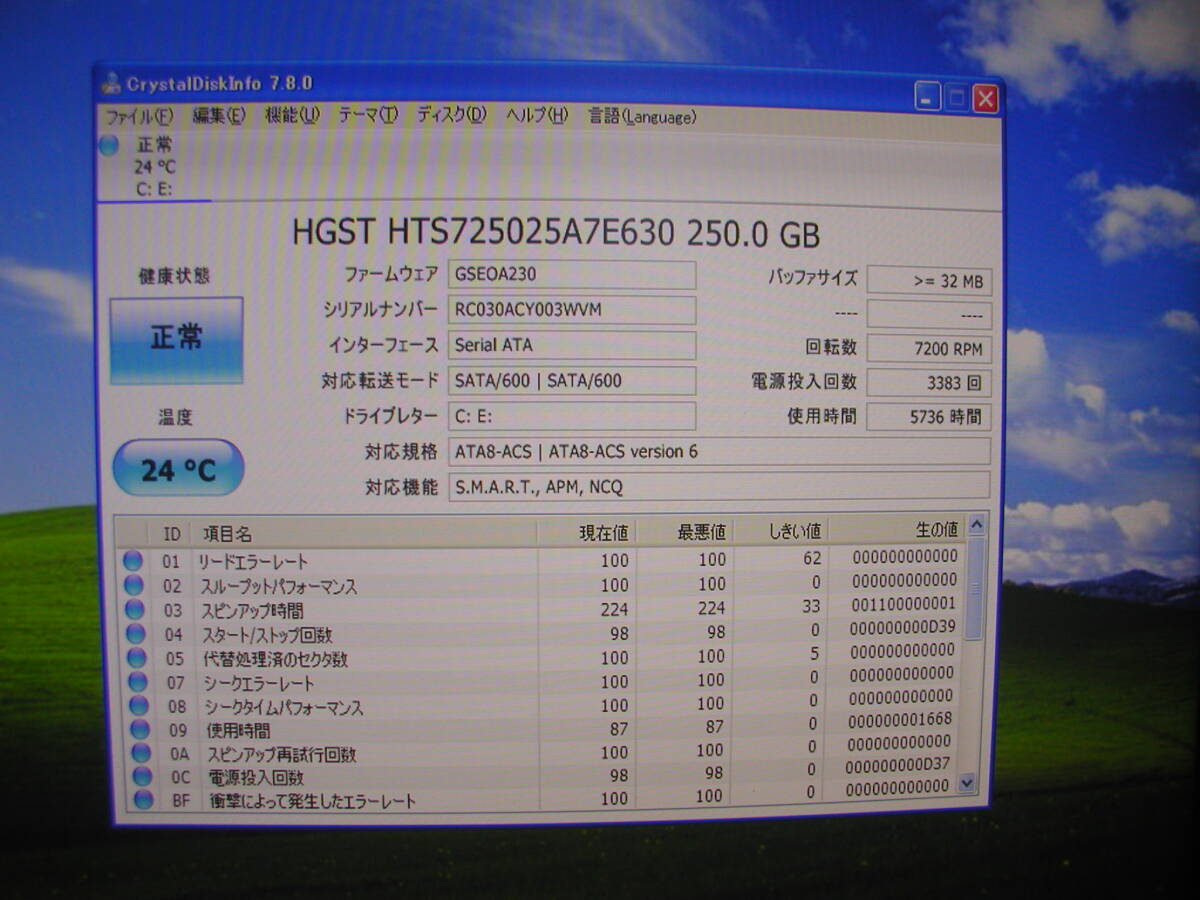Click status icon for row 05 代替処理済のセクタ数
Screen dimensions: 1200x900
136,658
